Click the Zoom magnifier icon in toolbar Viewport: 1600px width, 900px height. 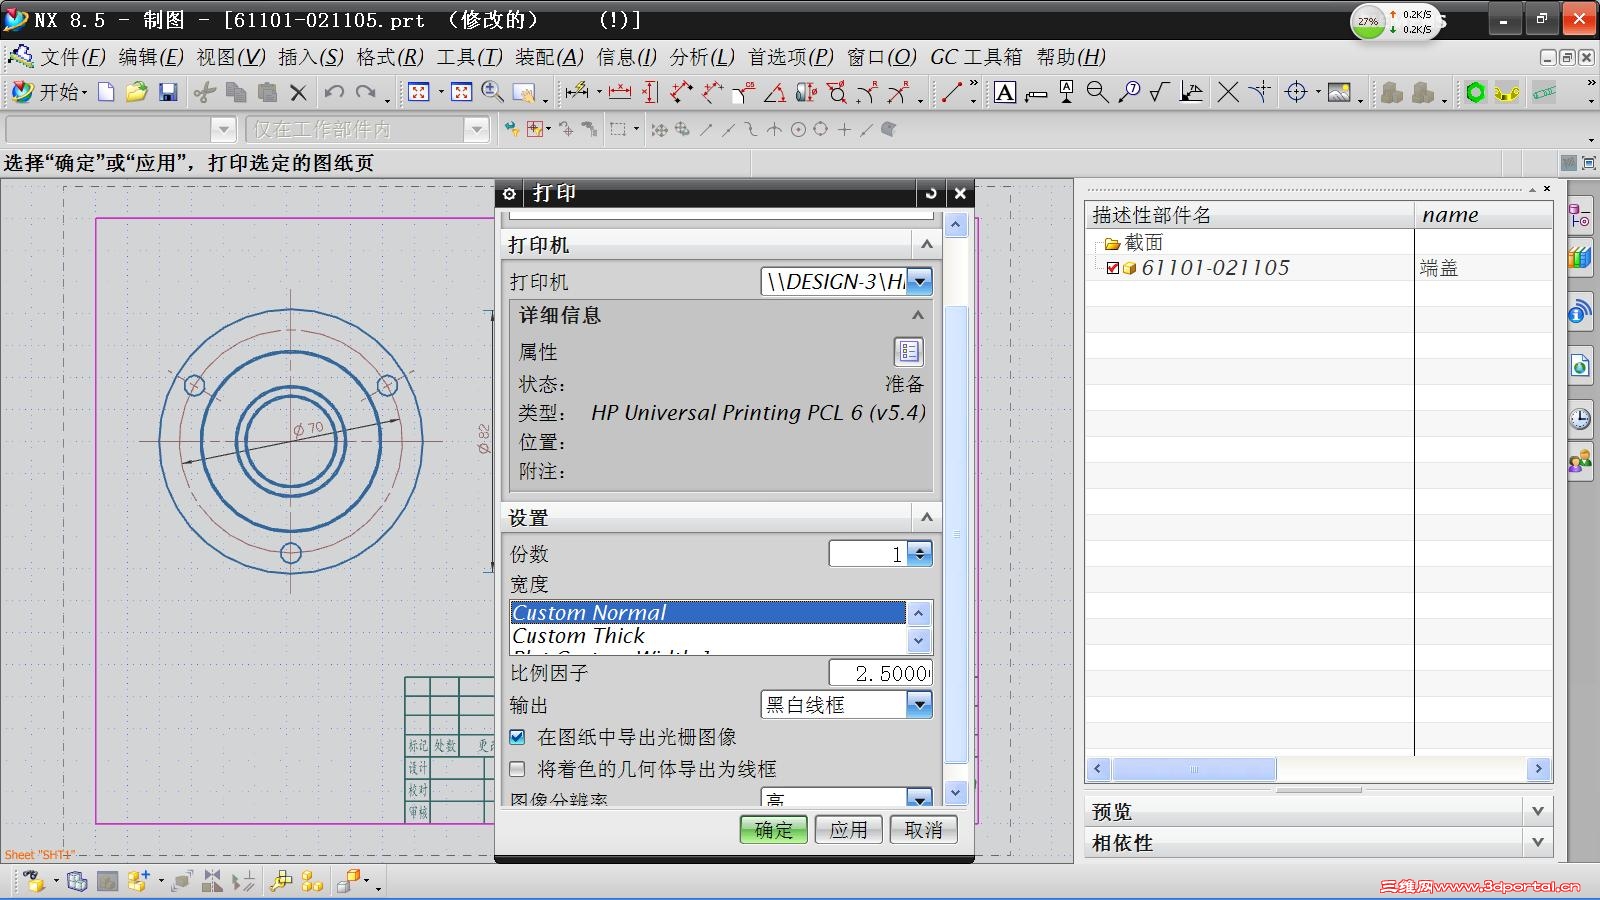pos(492,93)
